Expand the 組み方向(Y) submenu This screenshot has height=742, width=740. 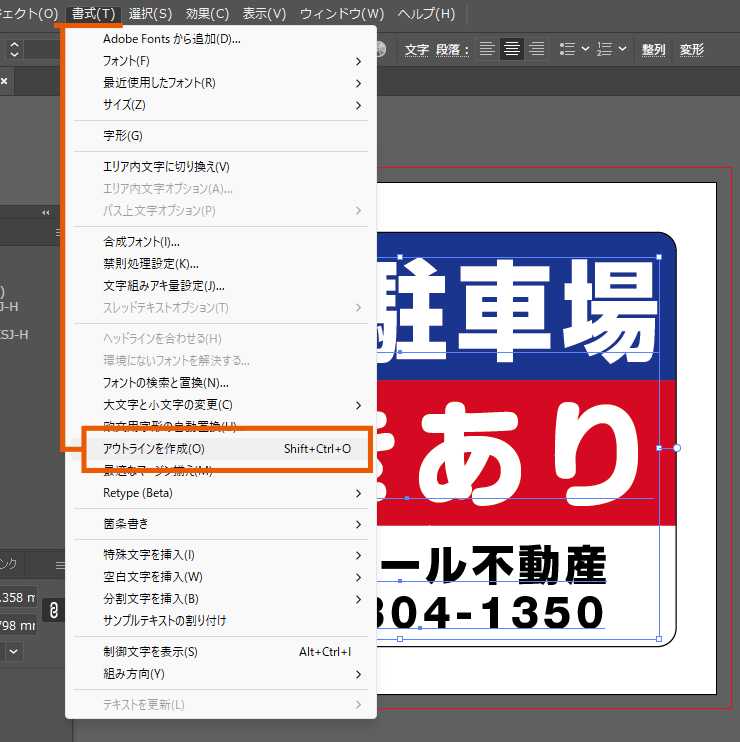220,674
